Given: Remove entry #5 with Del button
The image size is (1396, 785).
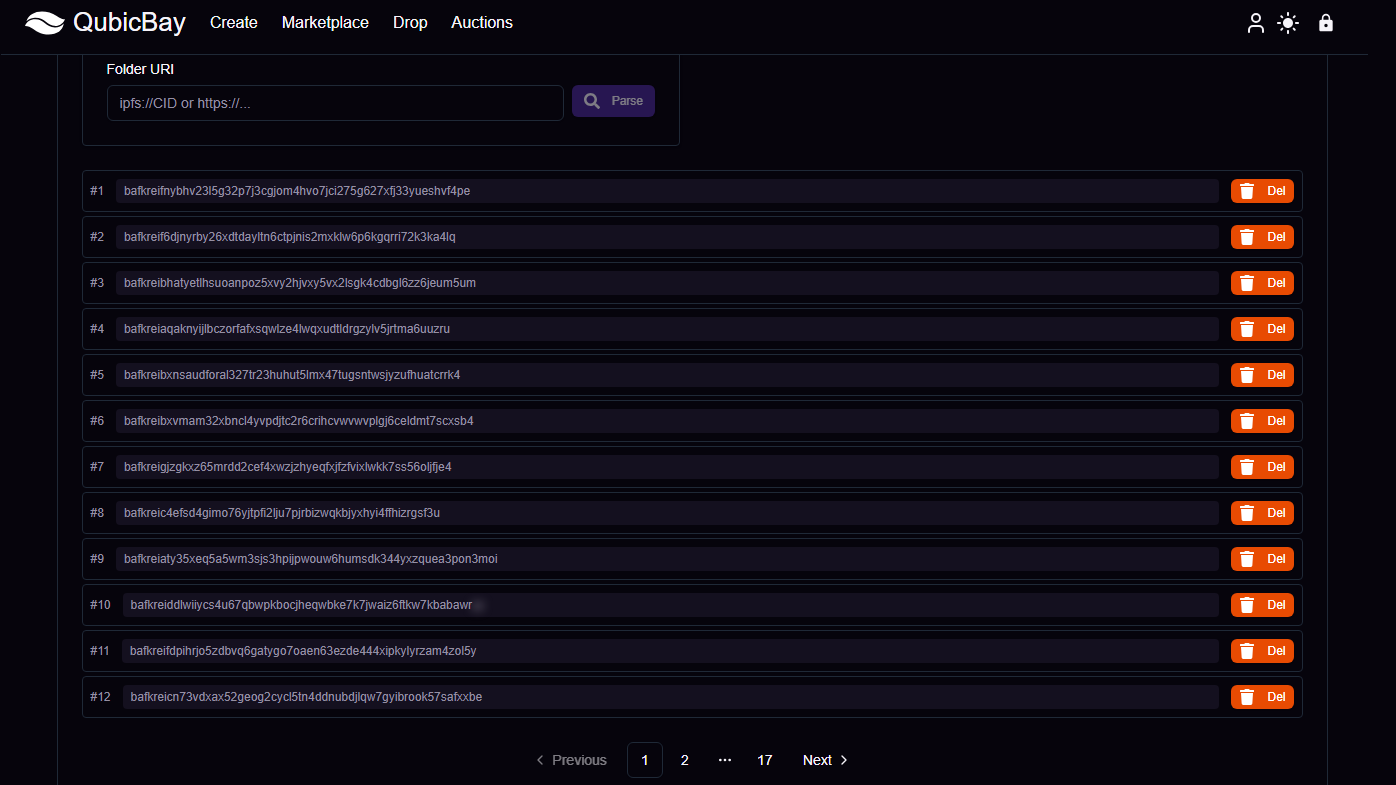Looking at the screenshot, I should 1262,375.
